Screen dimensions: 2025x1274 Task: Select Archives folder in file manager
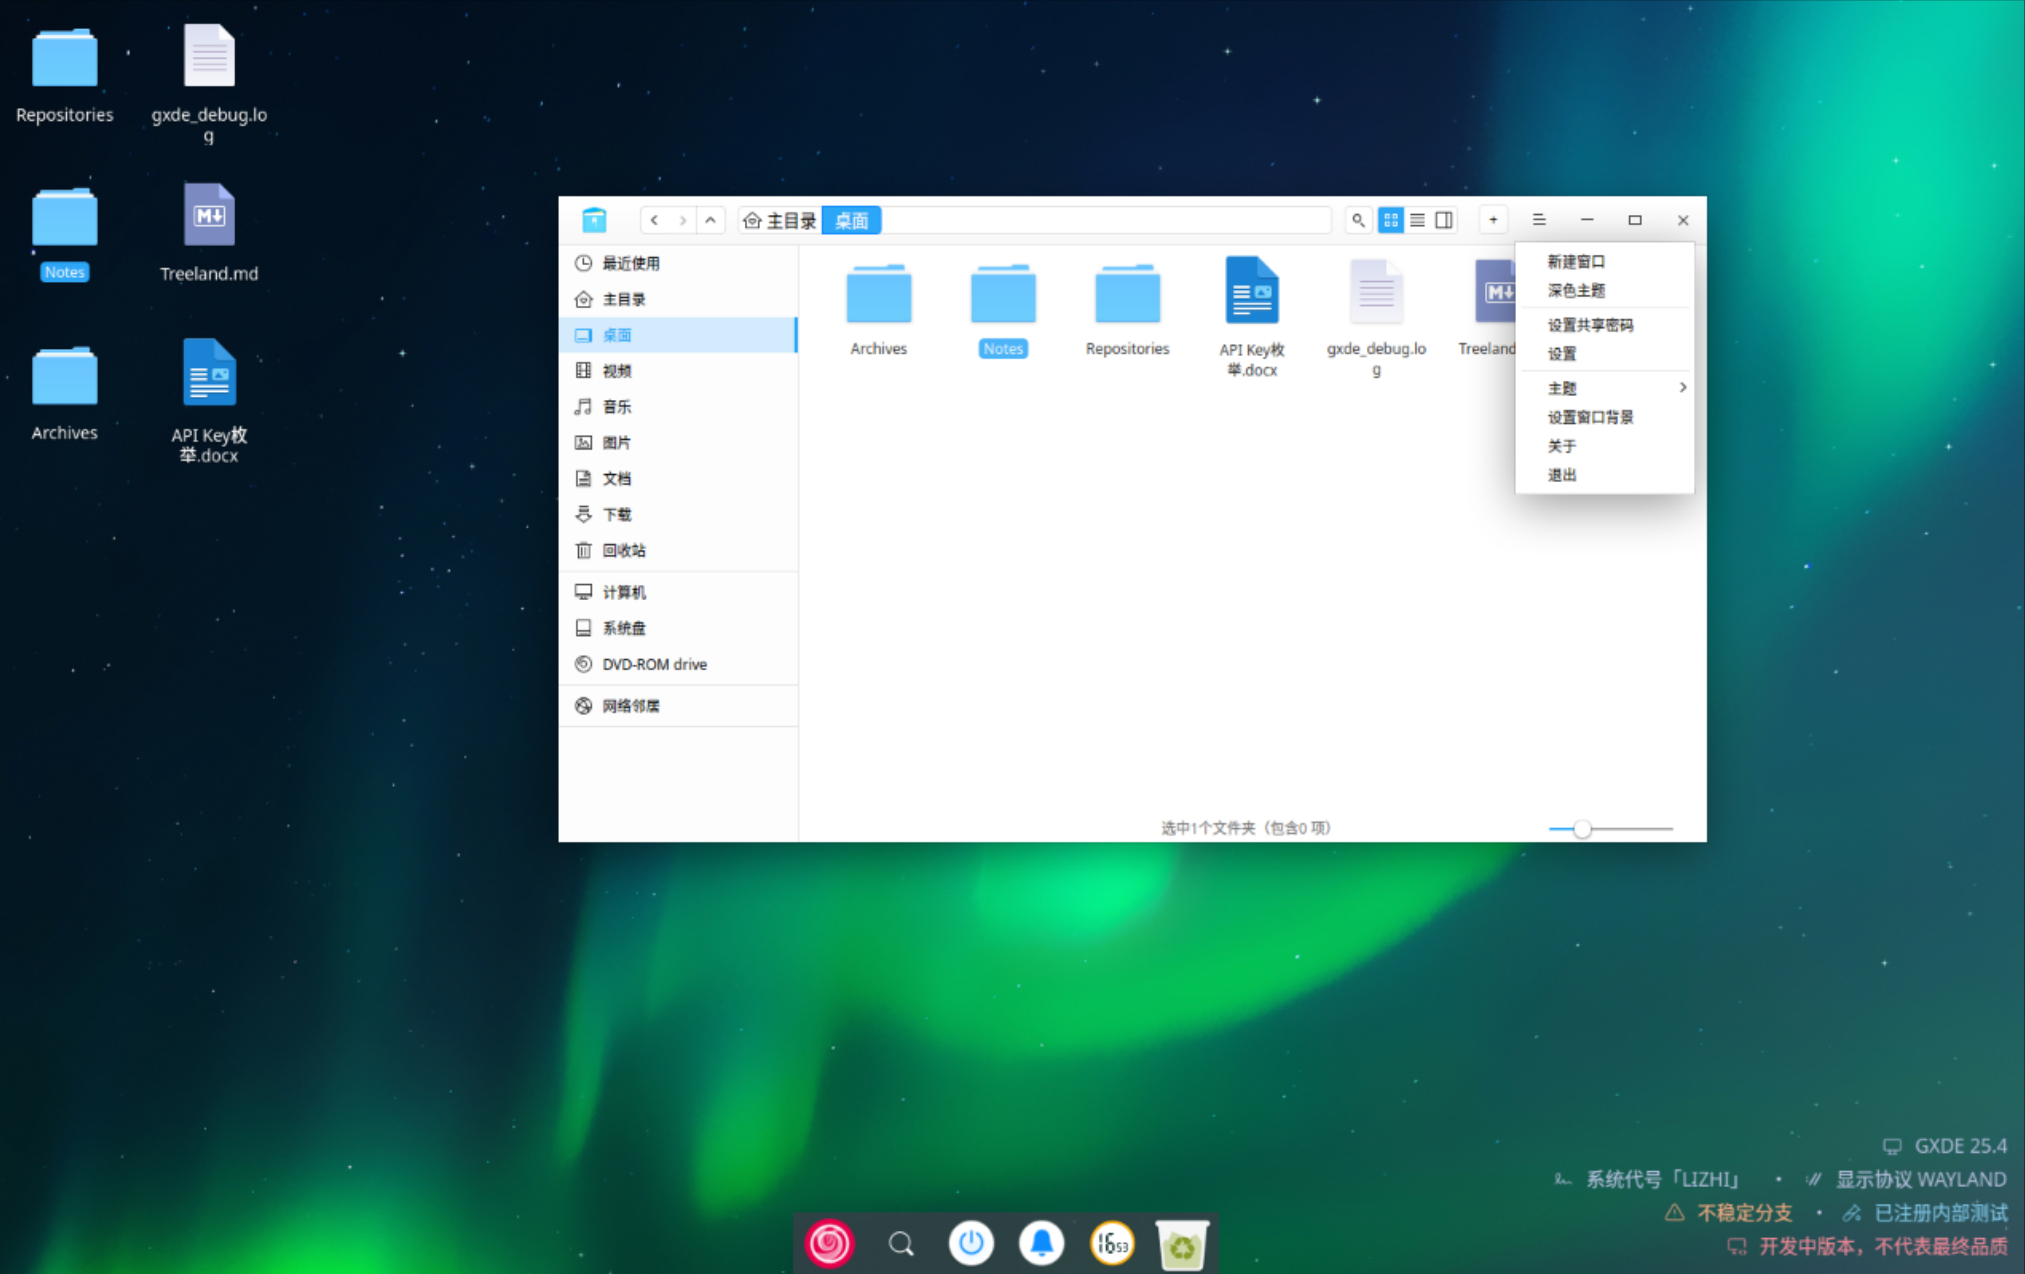[x=878, y=309]
